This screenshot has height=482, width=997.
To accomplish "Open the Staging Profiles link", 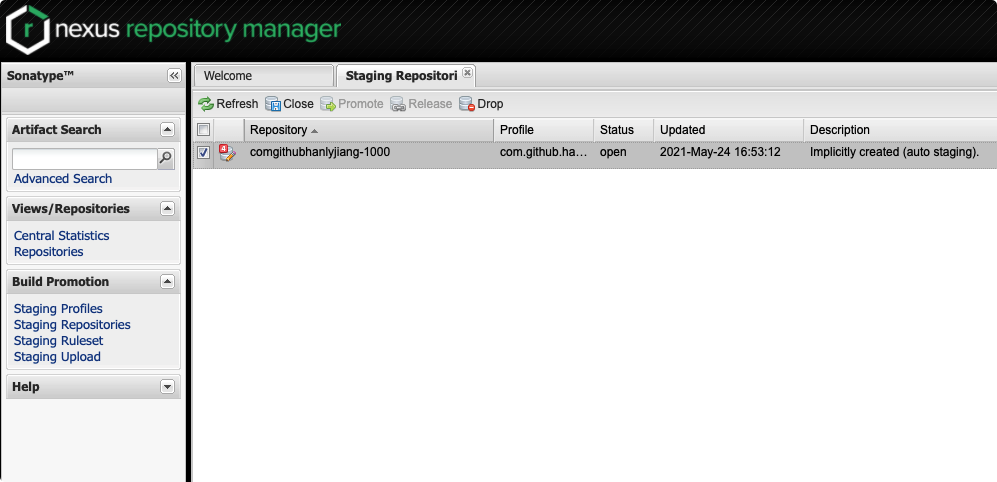I will pos(58,308).
